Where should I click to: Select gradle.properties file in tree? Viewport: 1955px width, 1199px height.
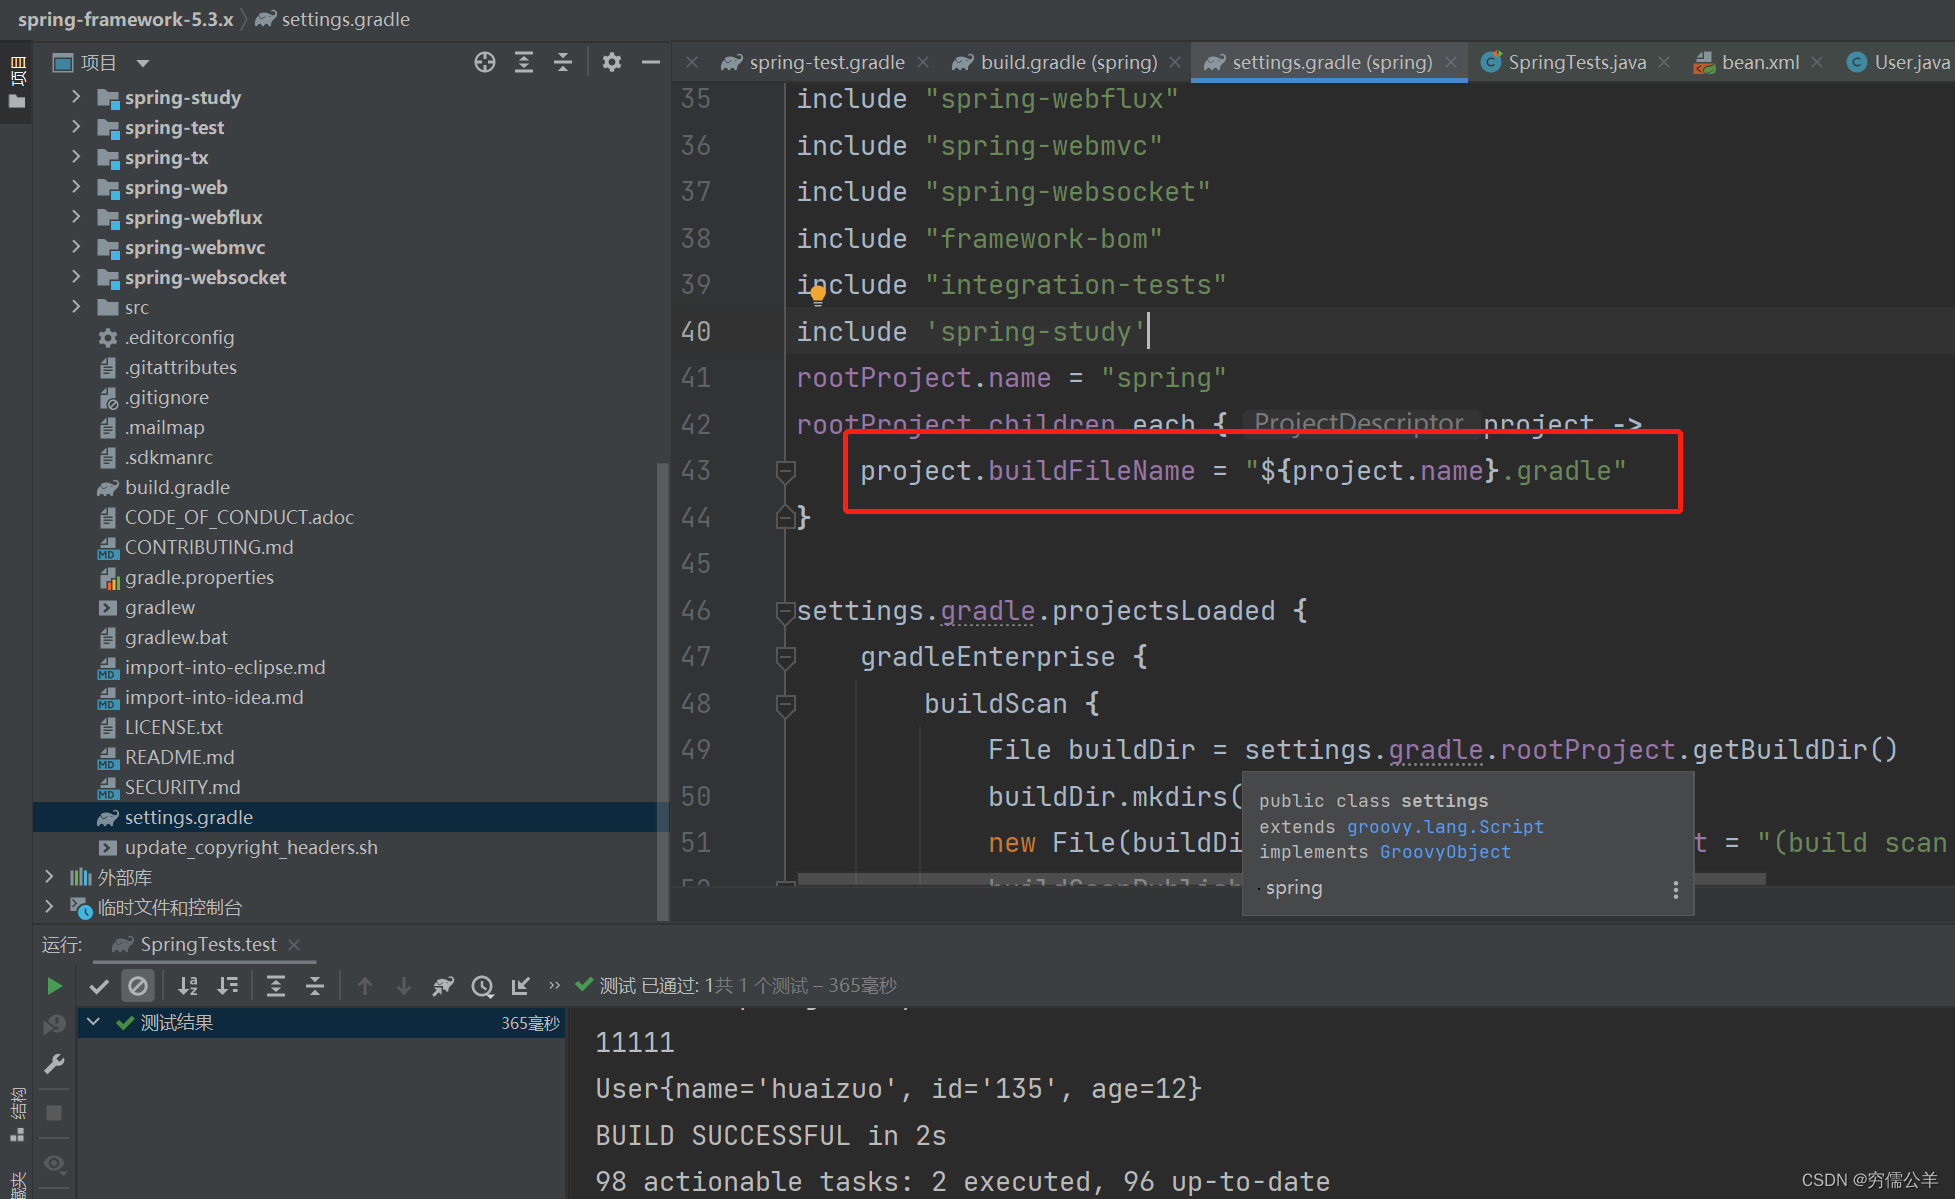point(199,577)
